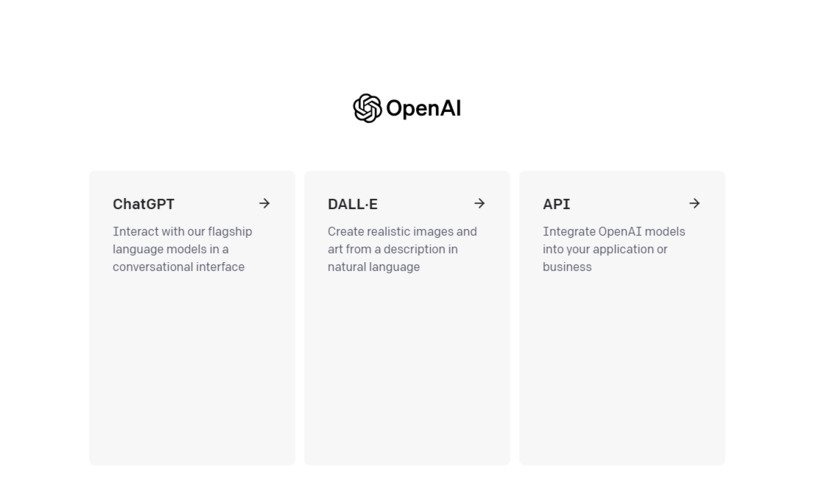Select the DALL·E card title
This screenshot has width=830, height=500.
tap(353, 204)
